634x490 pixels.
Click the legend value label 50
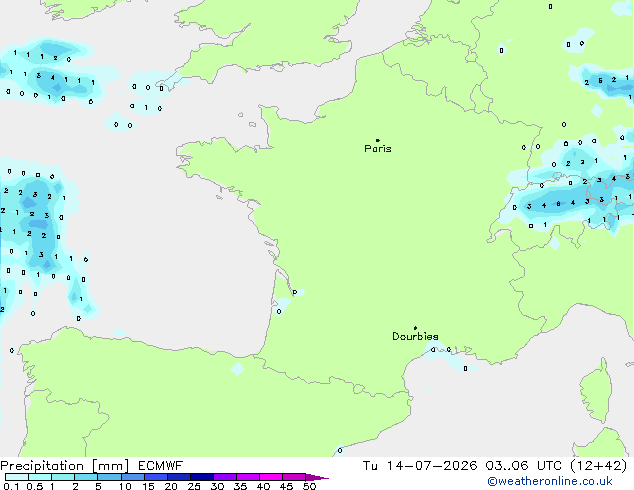pos(309,486)
